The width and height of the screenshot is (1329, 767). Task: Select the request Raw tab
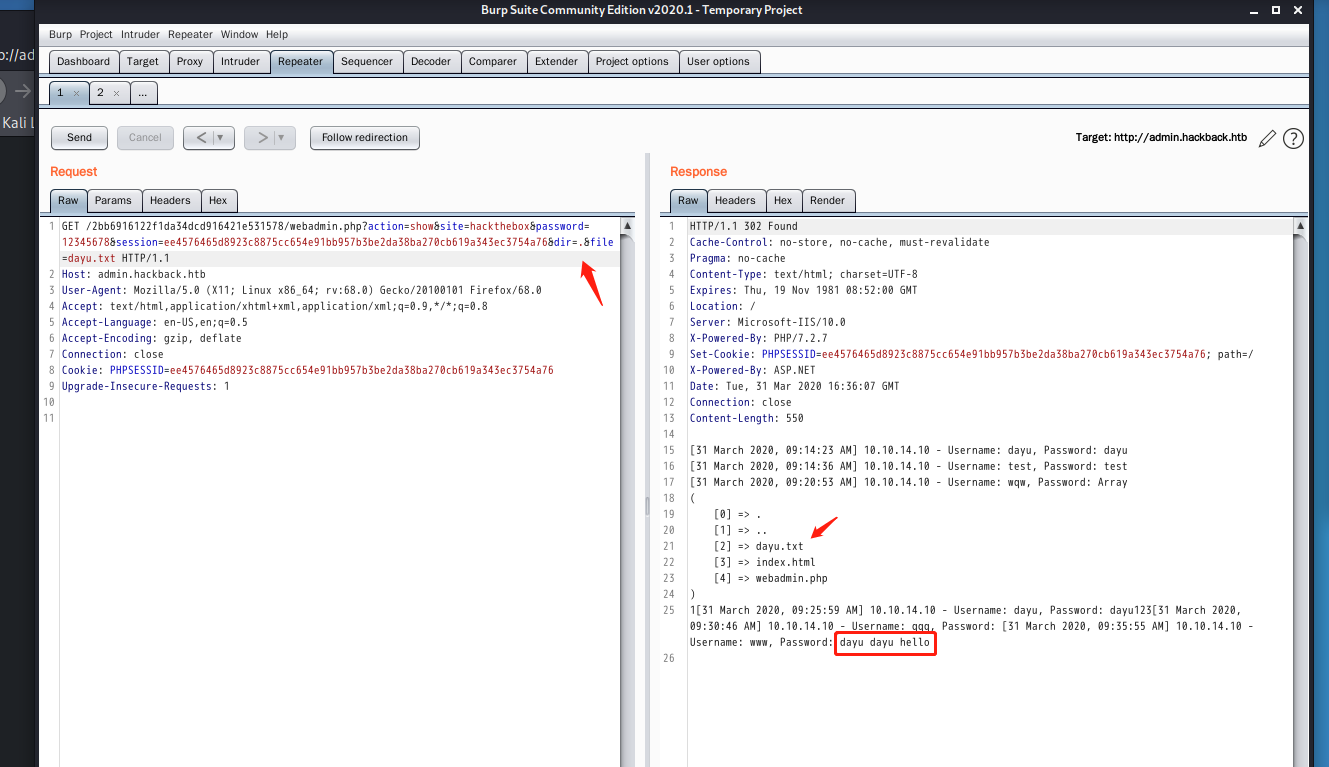[68, 200]
